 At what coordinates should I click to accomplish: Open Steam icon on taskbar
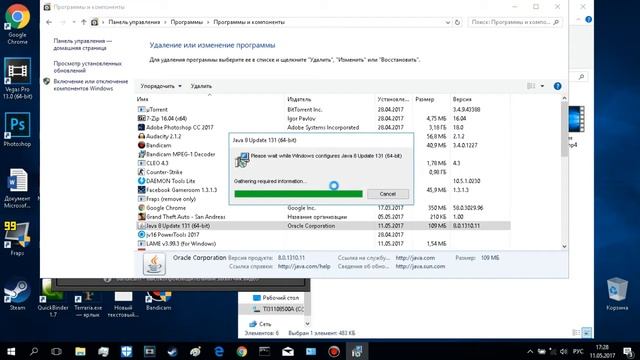point(173,351)
